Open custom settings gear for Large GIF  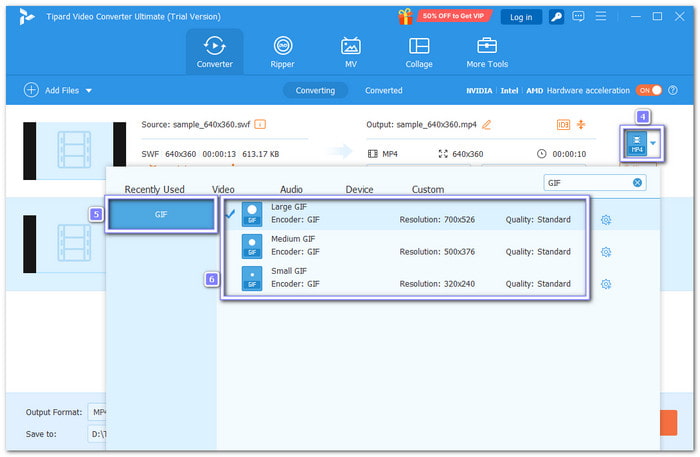click(x=605, y=220)
